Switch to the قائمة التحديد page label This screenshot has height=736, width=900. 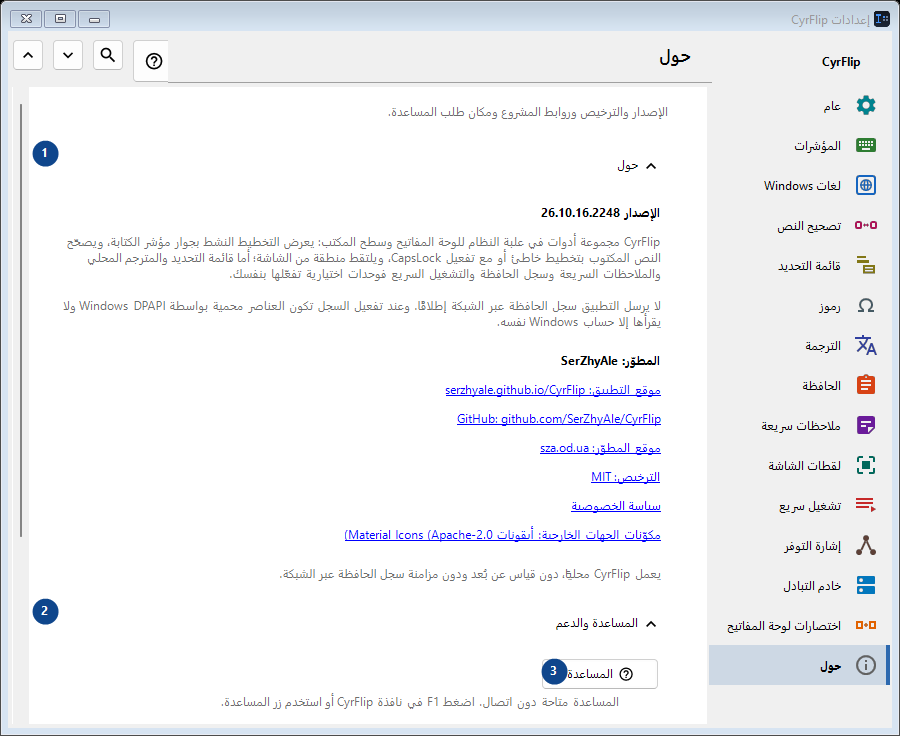(809, 266)
